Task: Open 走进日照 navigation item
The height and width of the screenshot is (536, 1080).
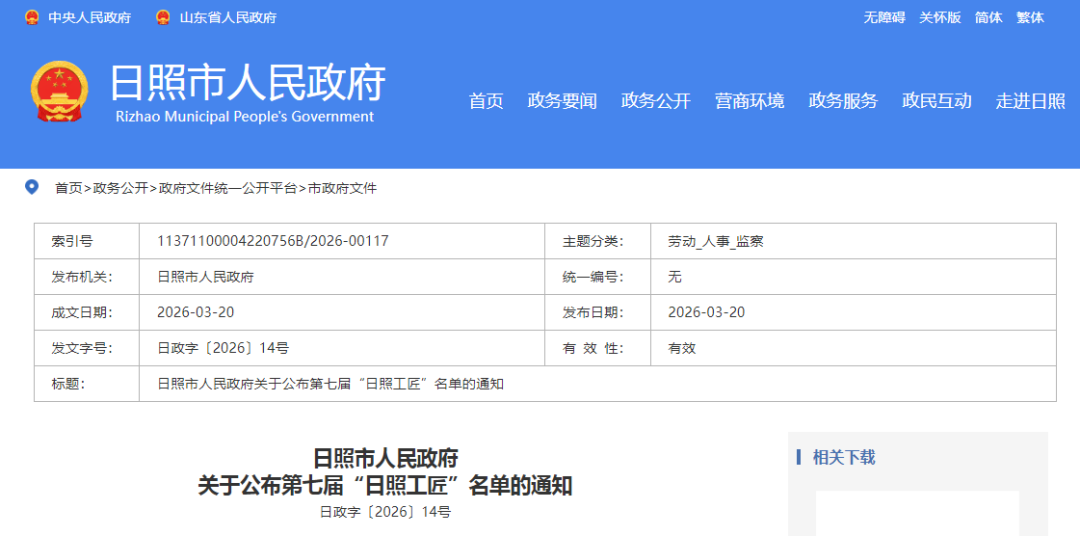Action: pyautogui.click(x=1030, y=101)
